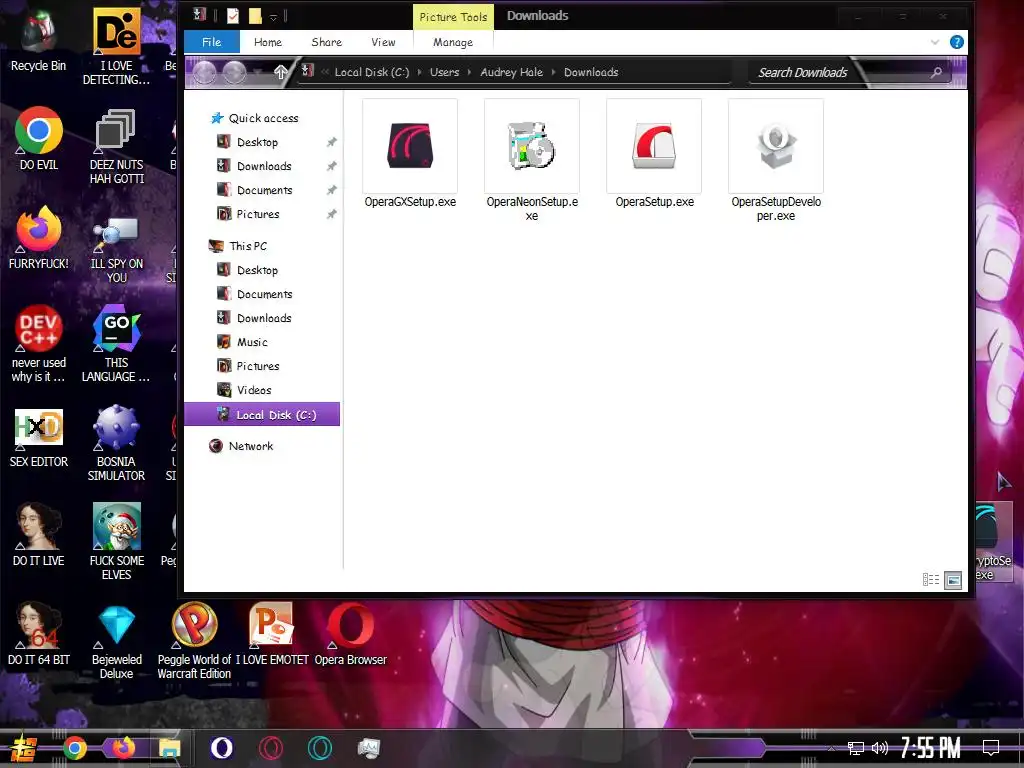Image resolution: width=1024 pixels, height=768 pixels.
Task: Switch to the View ribbon tab
Action: (383, 42)
